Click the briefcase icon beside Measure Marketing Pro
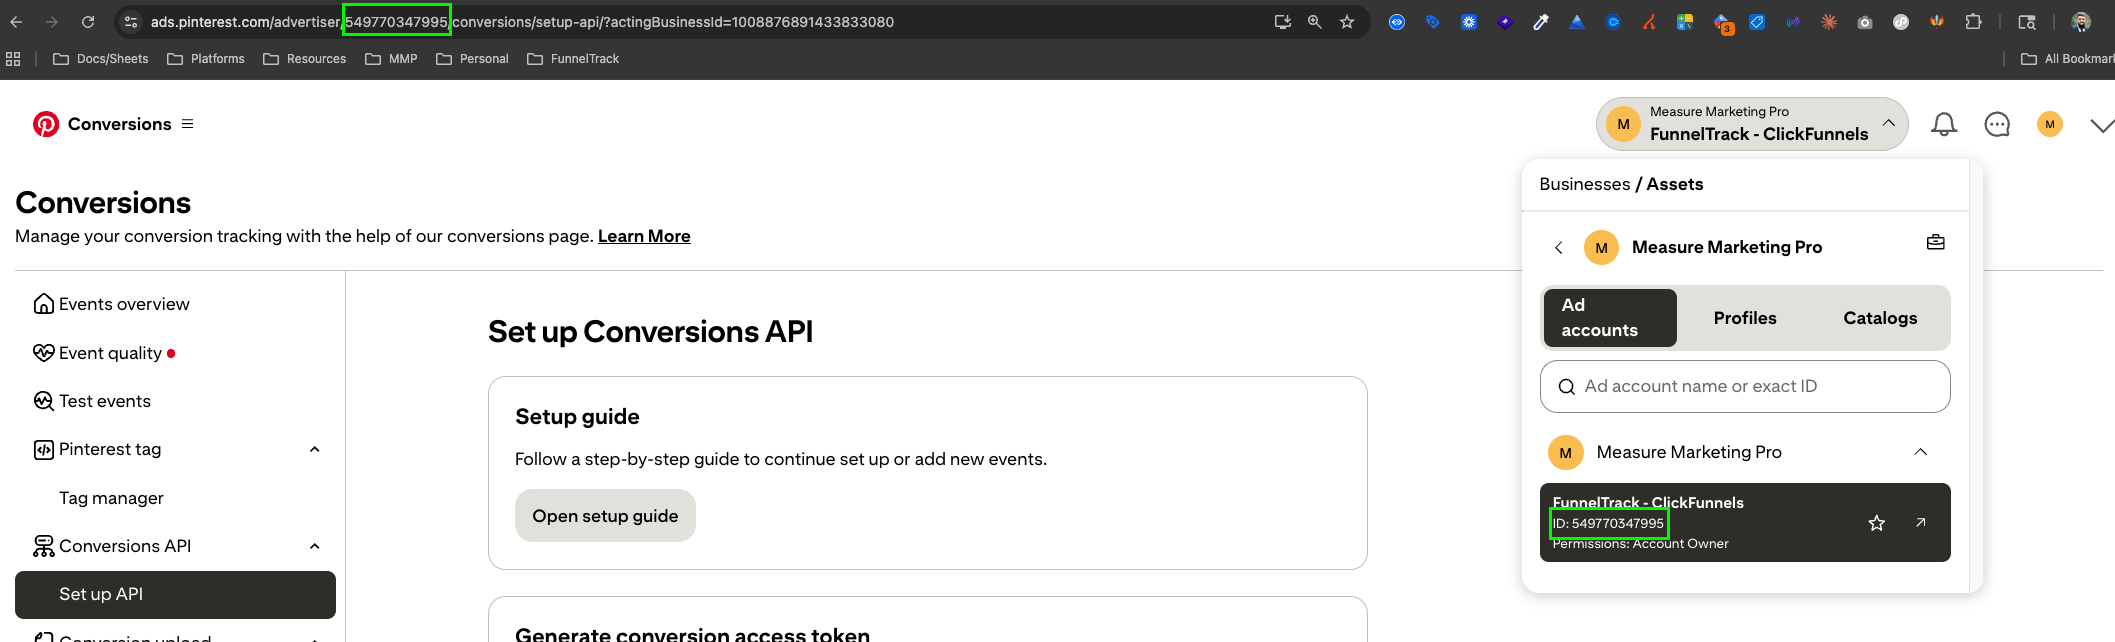This screenshot has width=2115, height=642. (x=1936, y=243)
